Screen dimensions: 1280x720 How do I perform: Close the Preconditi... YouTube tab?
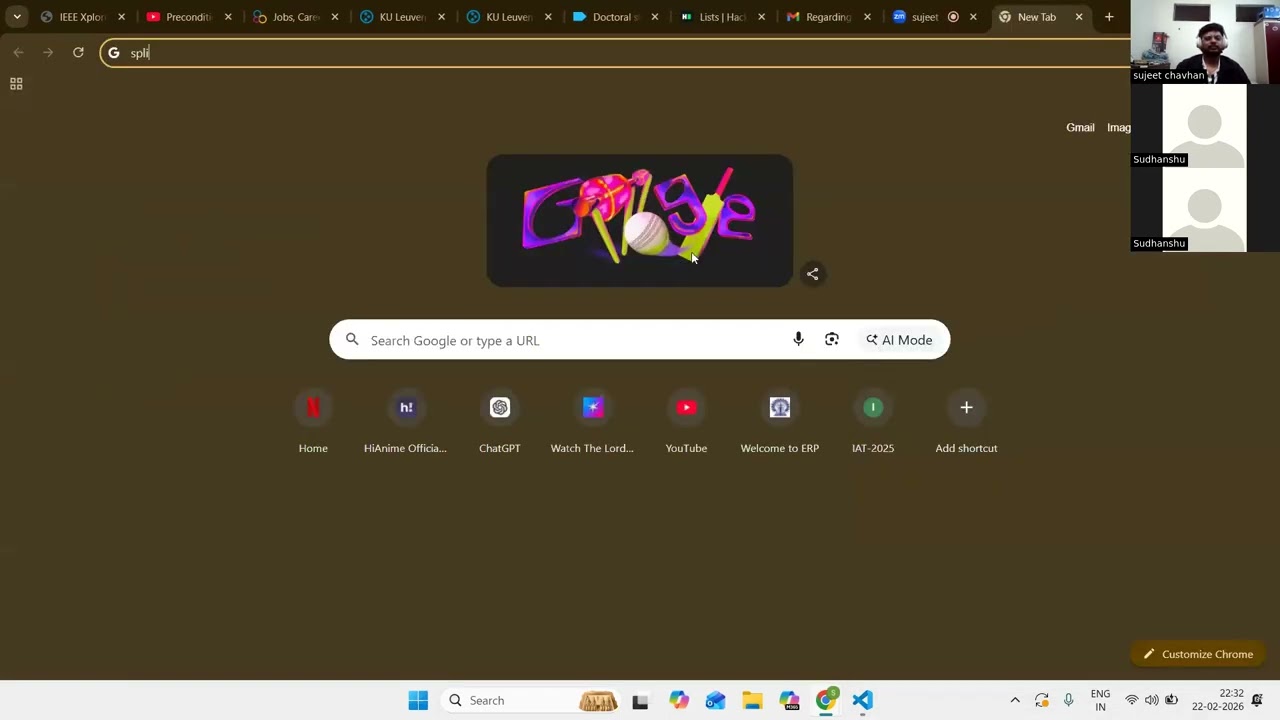tap(228, 17)
